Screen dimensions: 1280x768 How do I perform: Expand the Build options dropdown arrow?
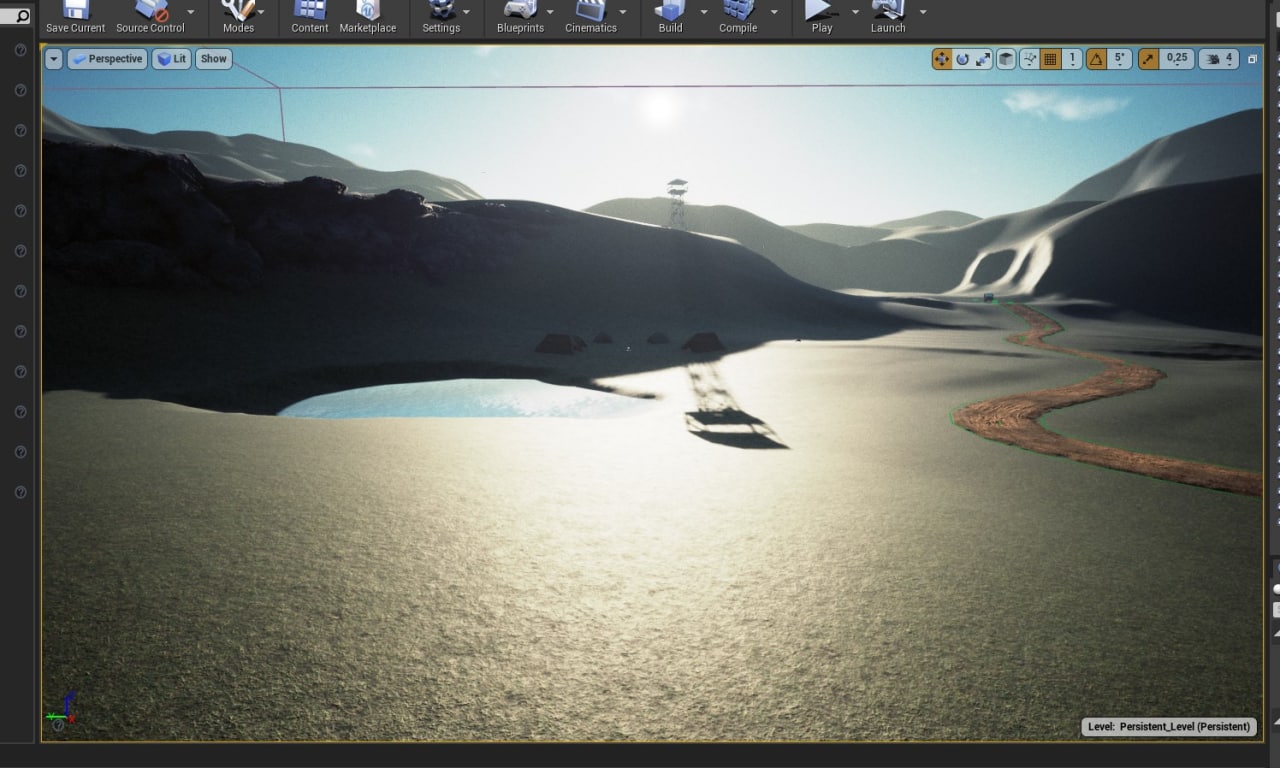click(704, 12)
